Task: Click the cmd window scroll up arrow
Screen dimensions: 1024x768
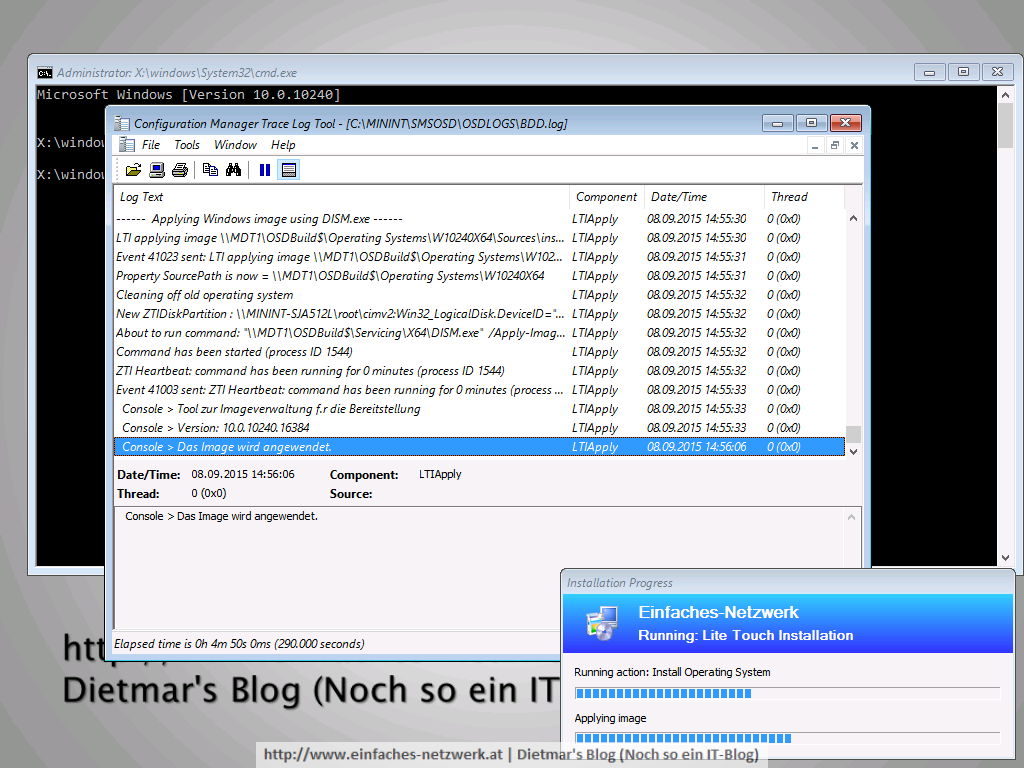Action: pyautogui.click(x=1006, y=95)
